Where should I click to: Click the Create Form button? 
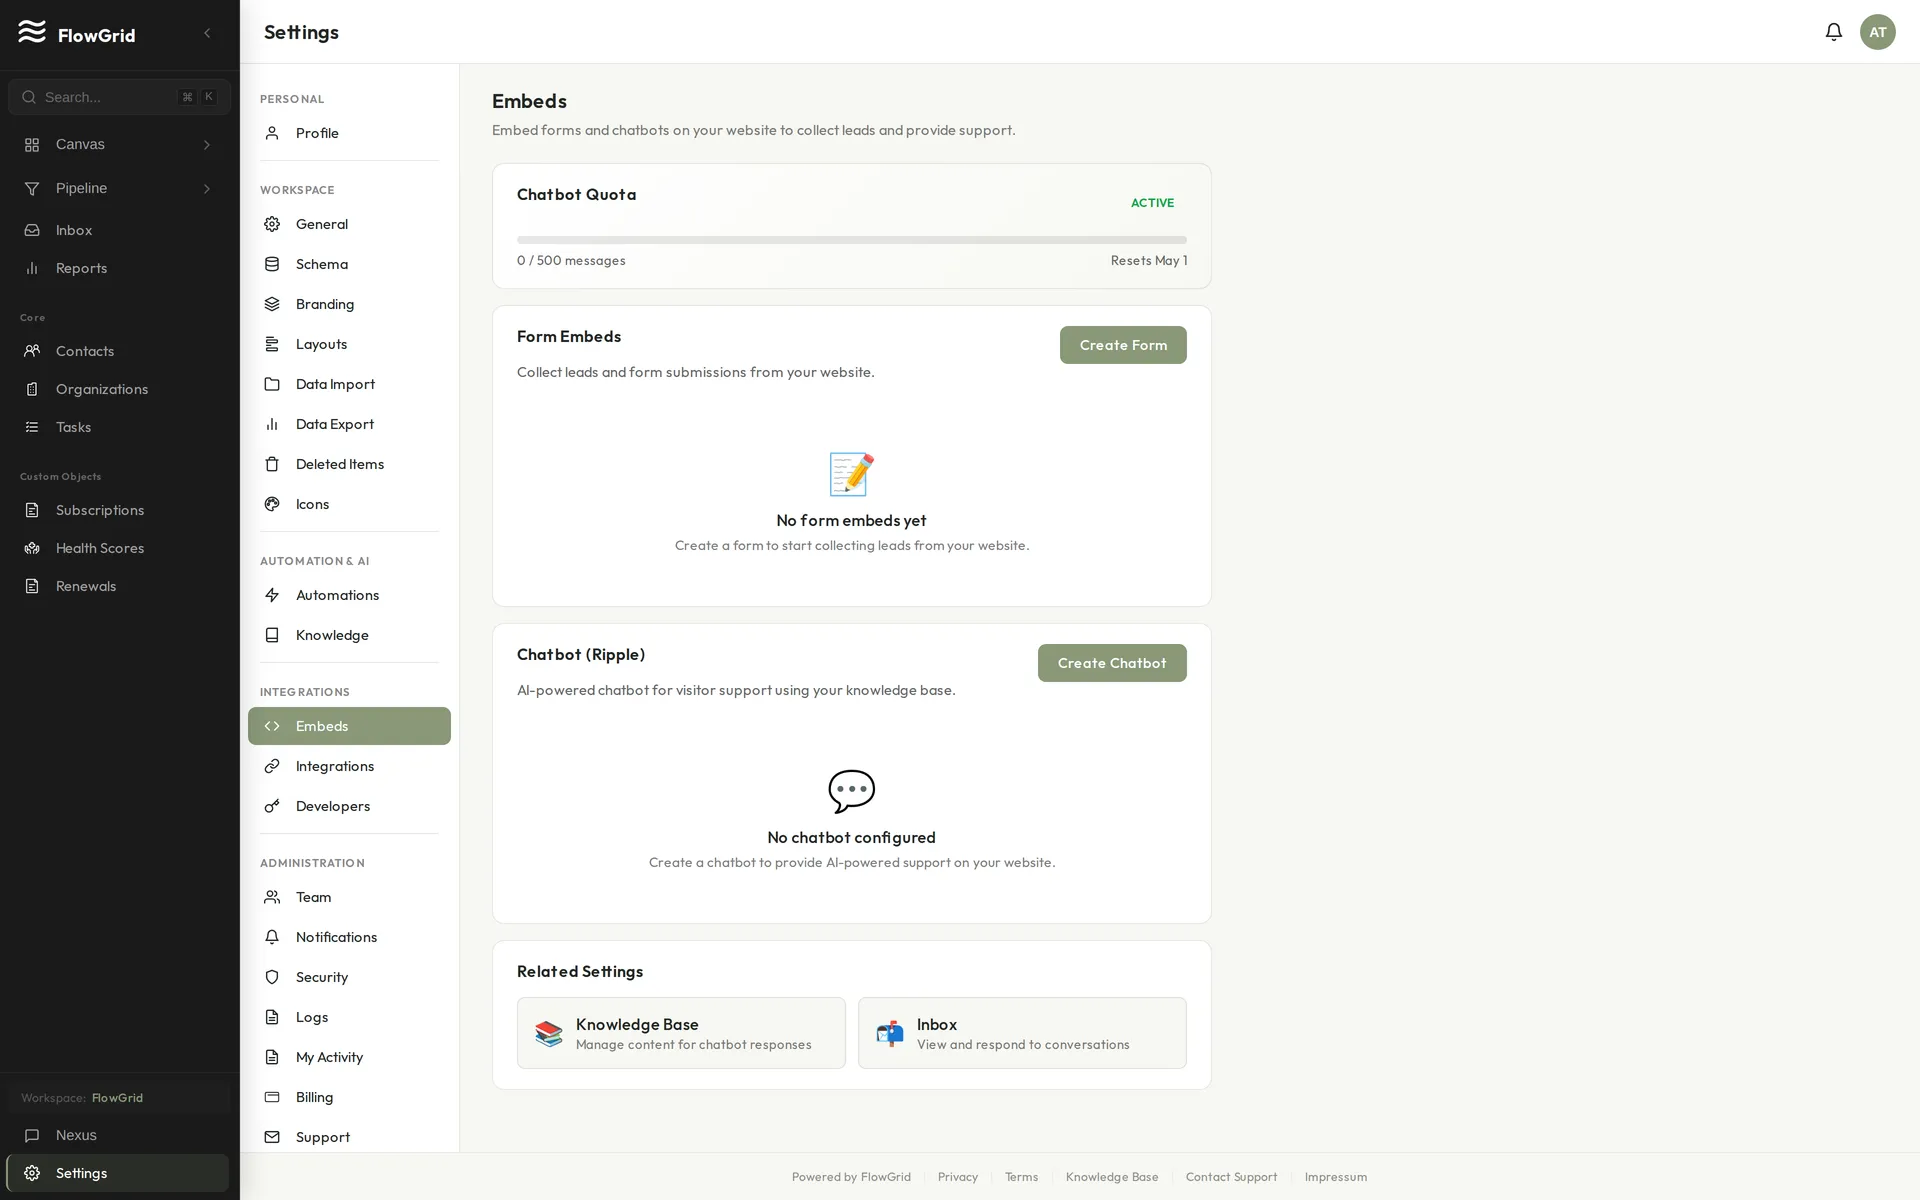pyautogui.click(x=1123, y=345)
